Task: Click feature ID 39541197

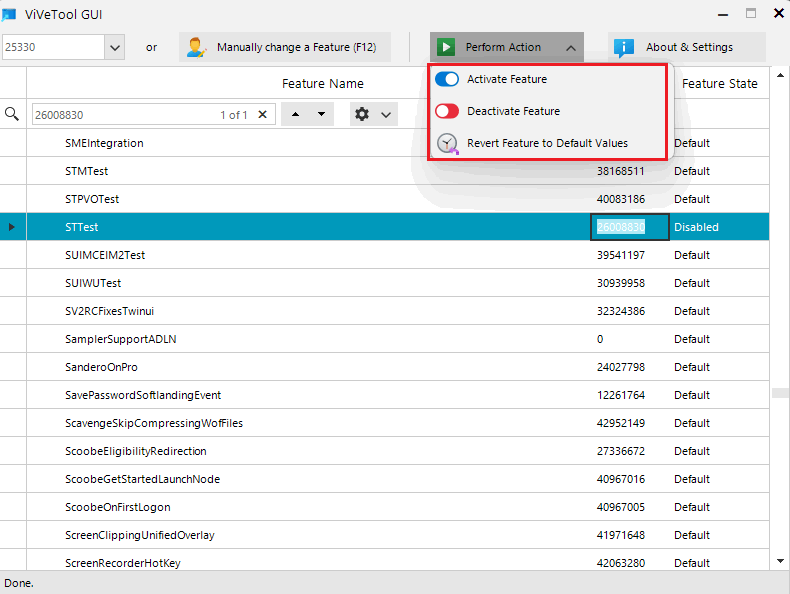Action: coord(621,255)
